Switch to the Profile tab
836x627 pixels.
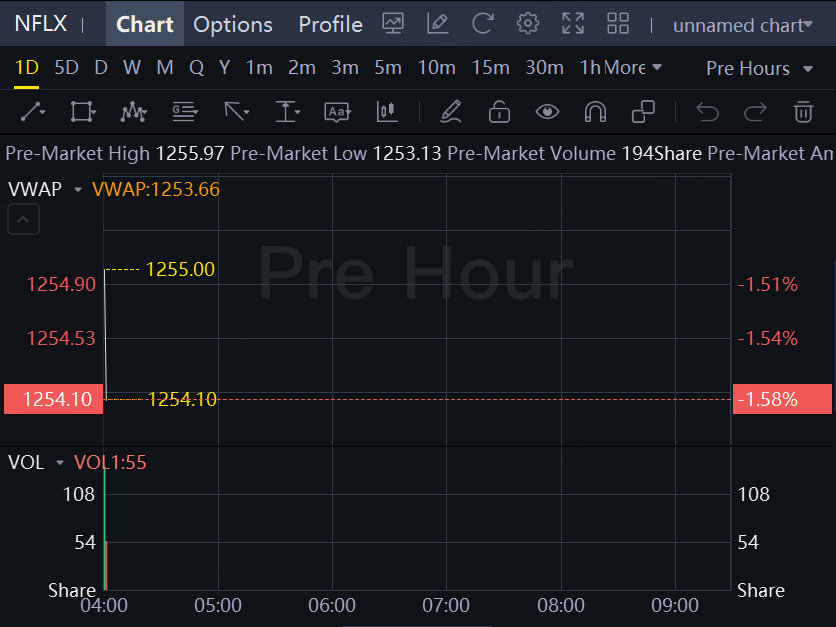click(x=330, y=24)
